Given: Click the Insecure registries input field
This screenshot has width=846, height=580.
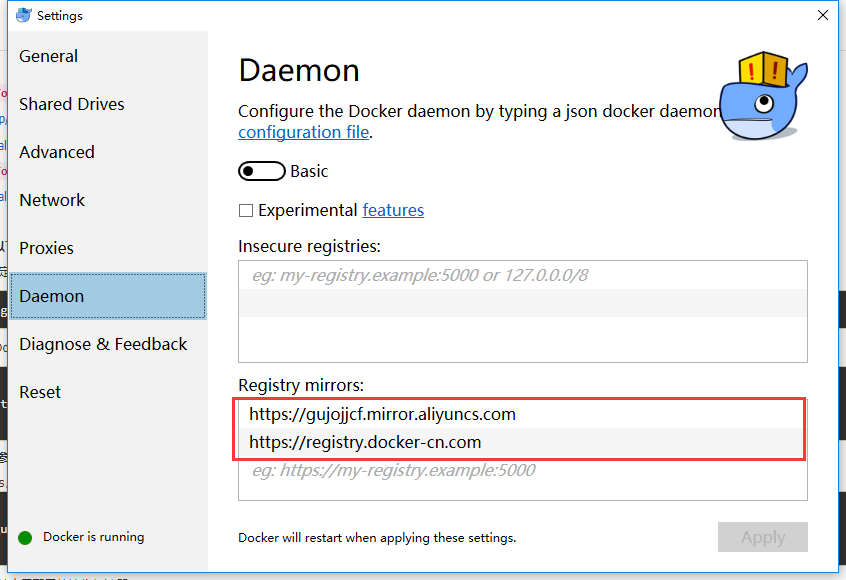Looking at the screenshot, I should (x=523, y=276).
